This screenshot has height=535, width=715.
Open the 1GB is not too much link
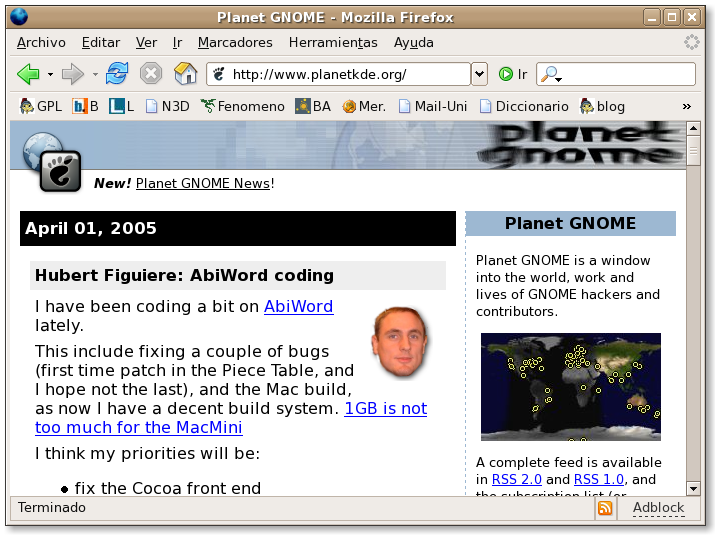click(231, 418)
